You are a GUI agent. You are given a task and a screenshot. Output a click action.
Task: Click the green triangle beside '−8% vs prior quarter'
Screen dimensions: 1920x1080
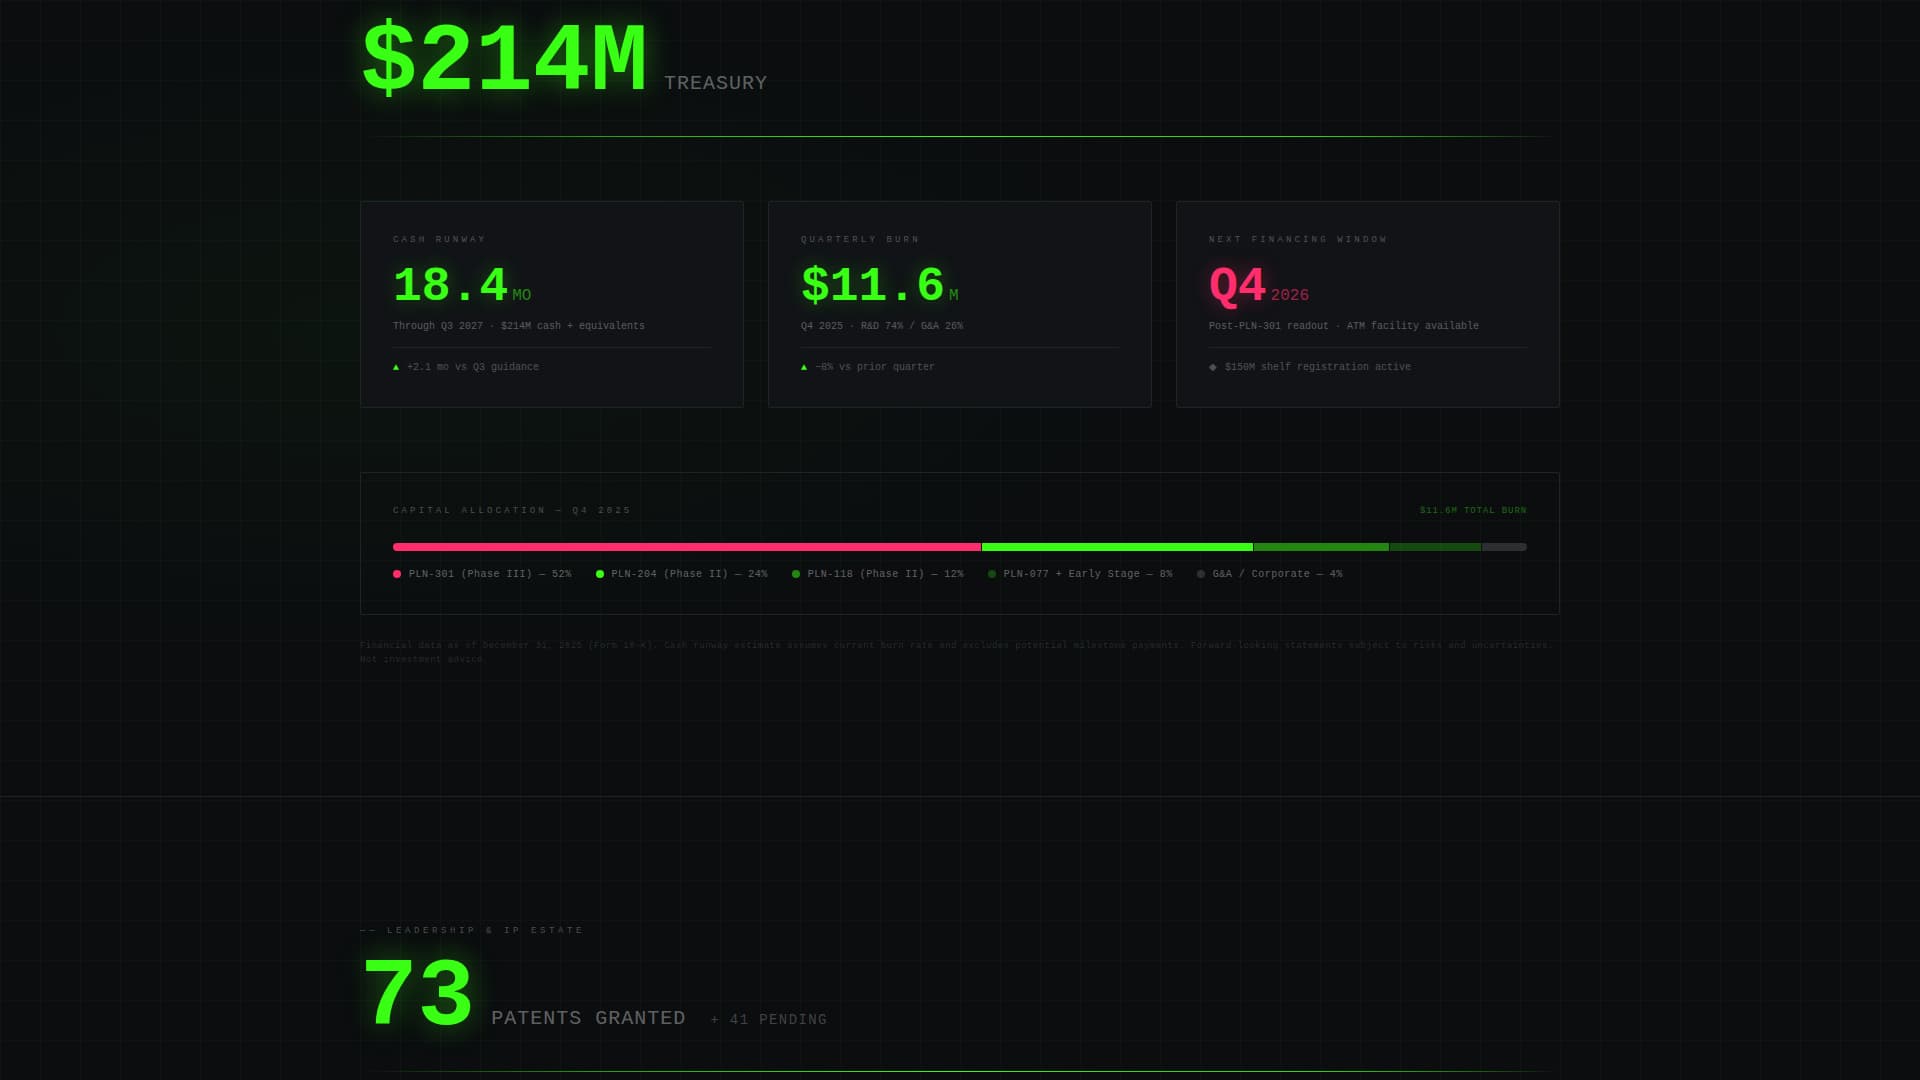tap(804, 367)
